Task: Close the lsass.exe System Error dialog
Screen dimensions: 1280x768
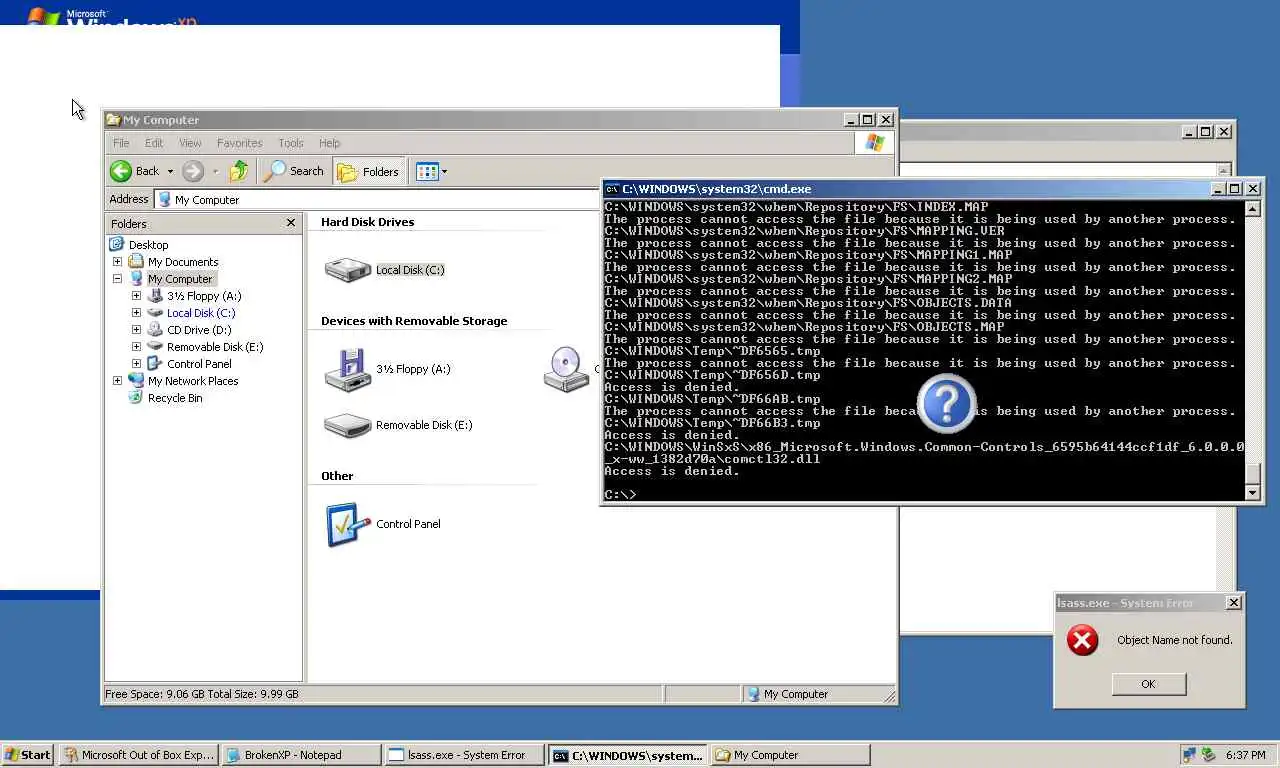Action: coord(1233,602)
